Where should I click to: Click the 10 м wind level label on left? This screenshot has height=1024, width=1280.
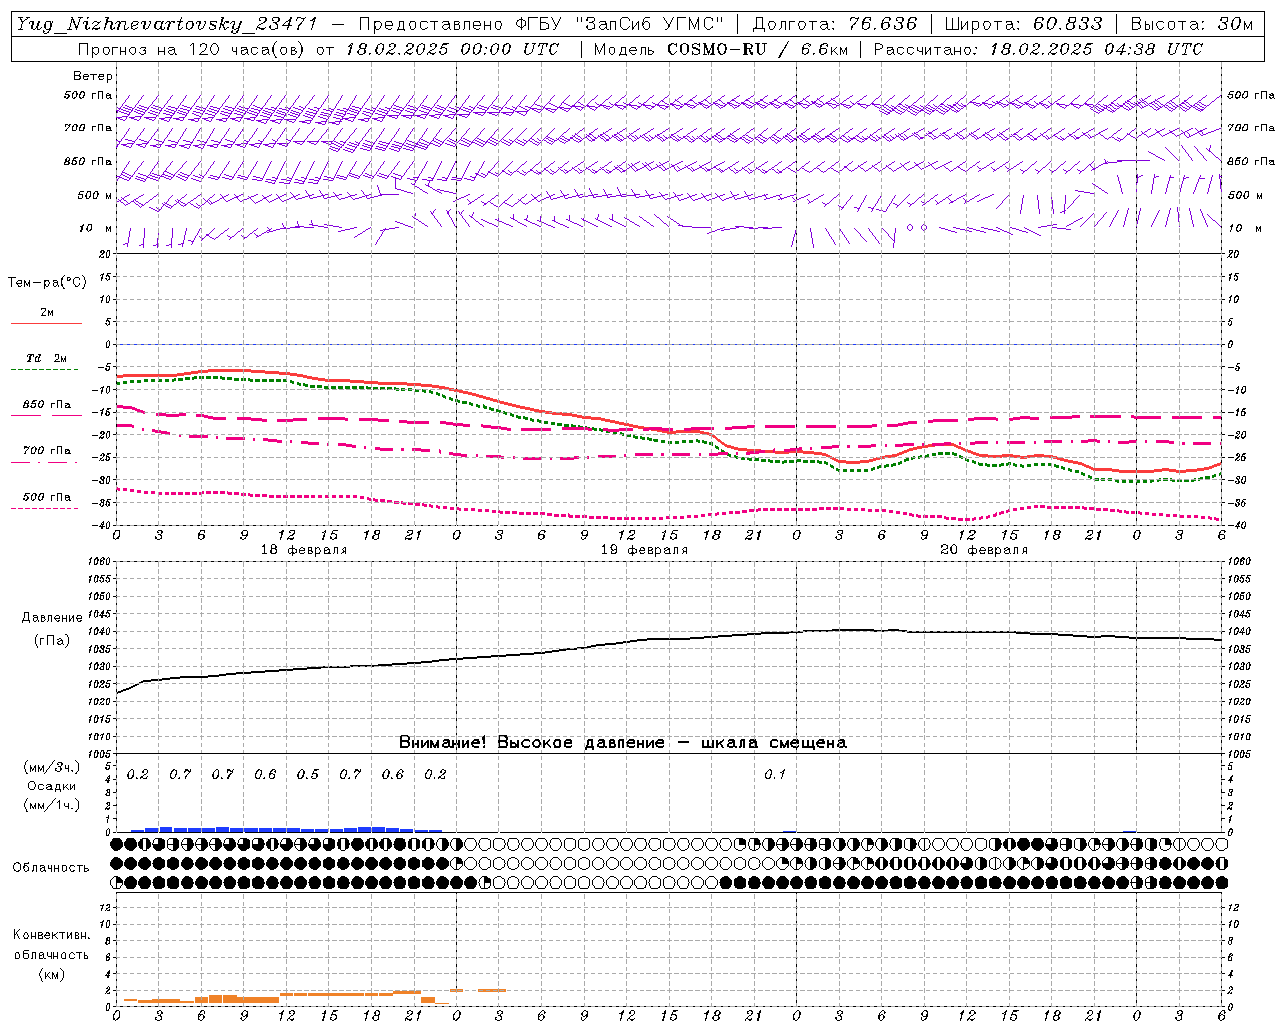96,228
